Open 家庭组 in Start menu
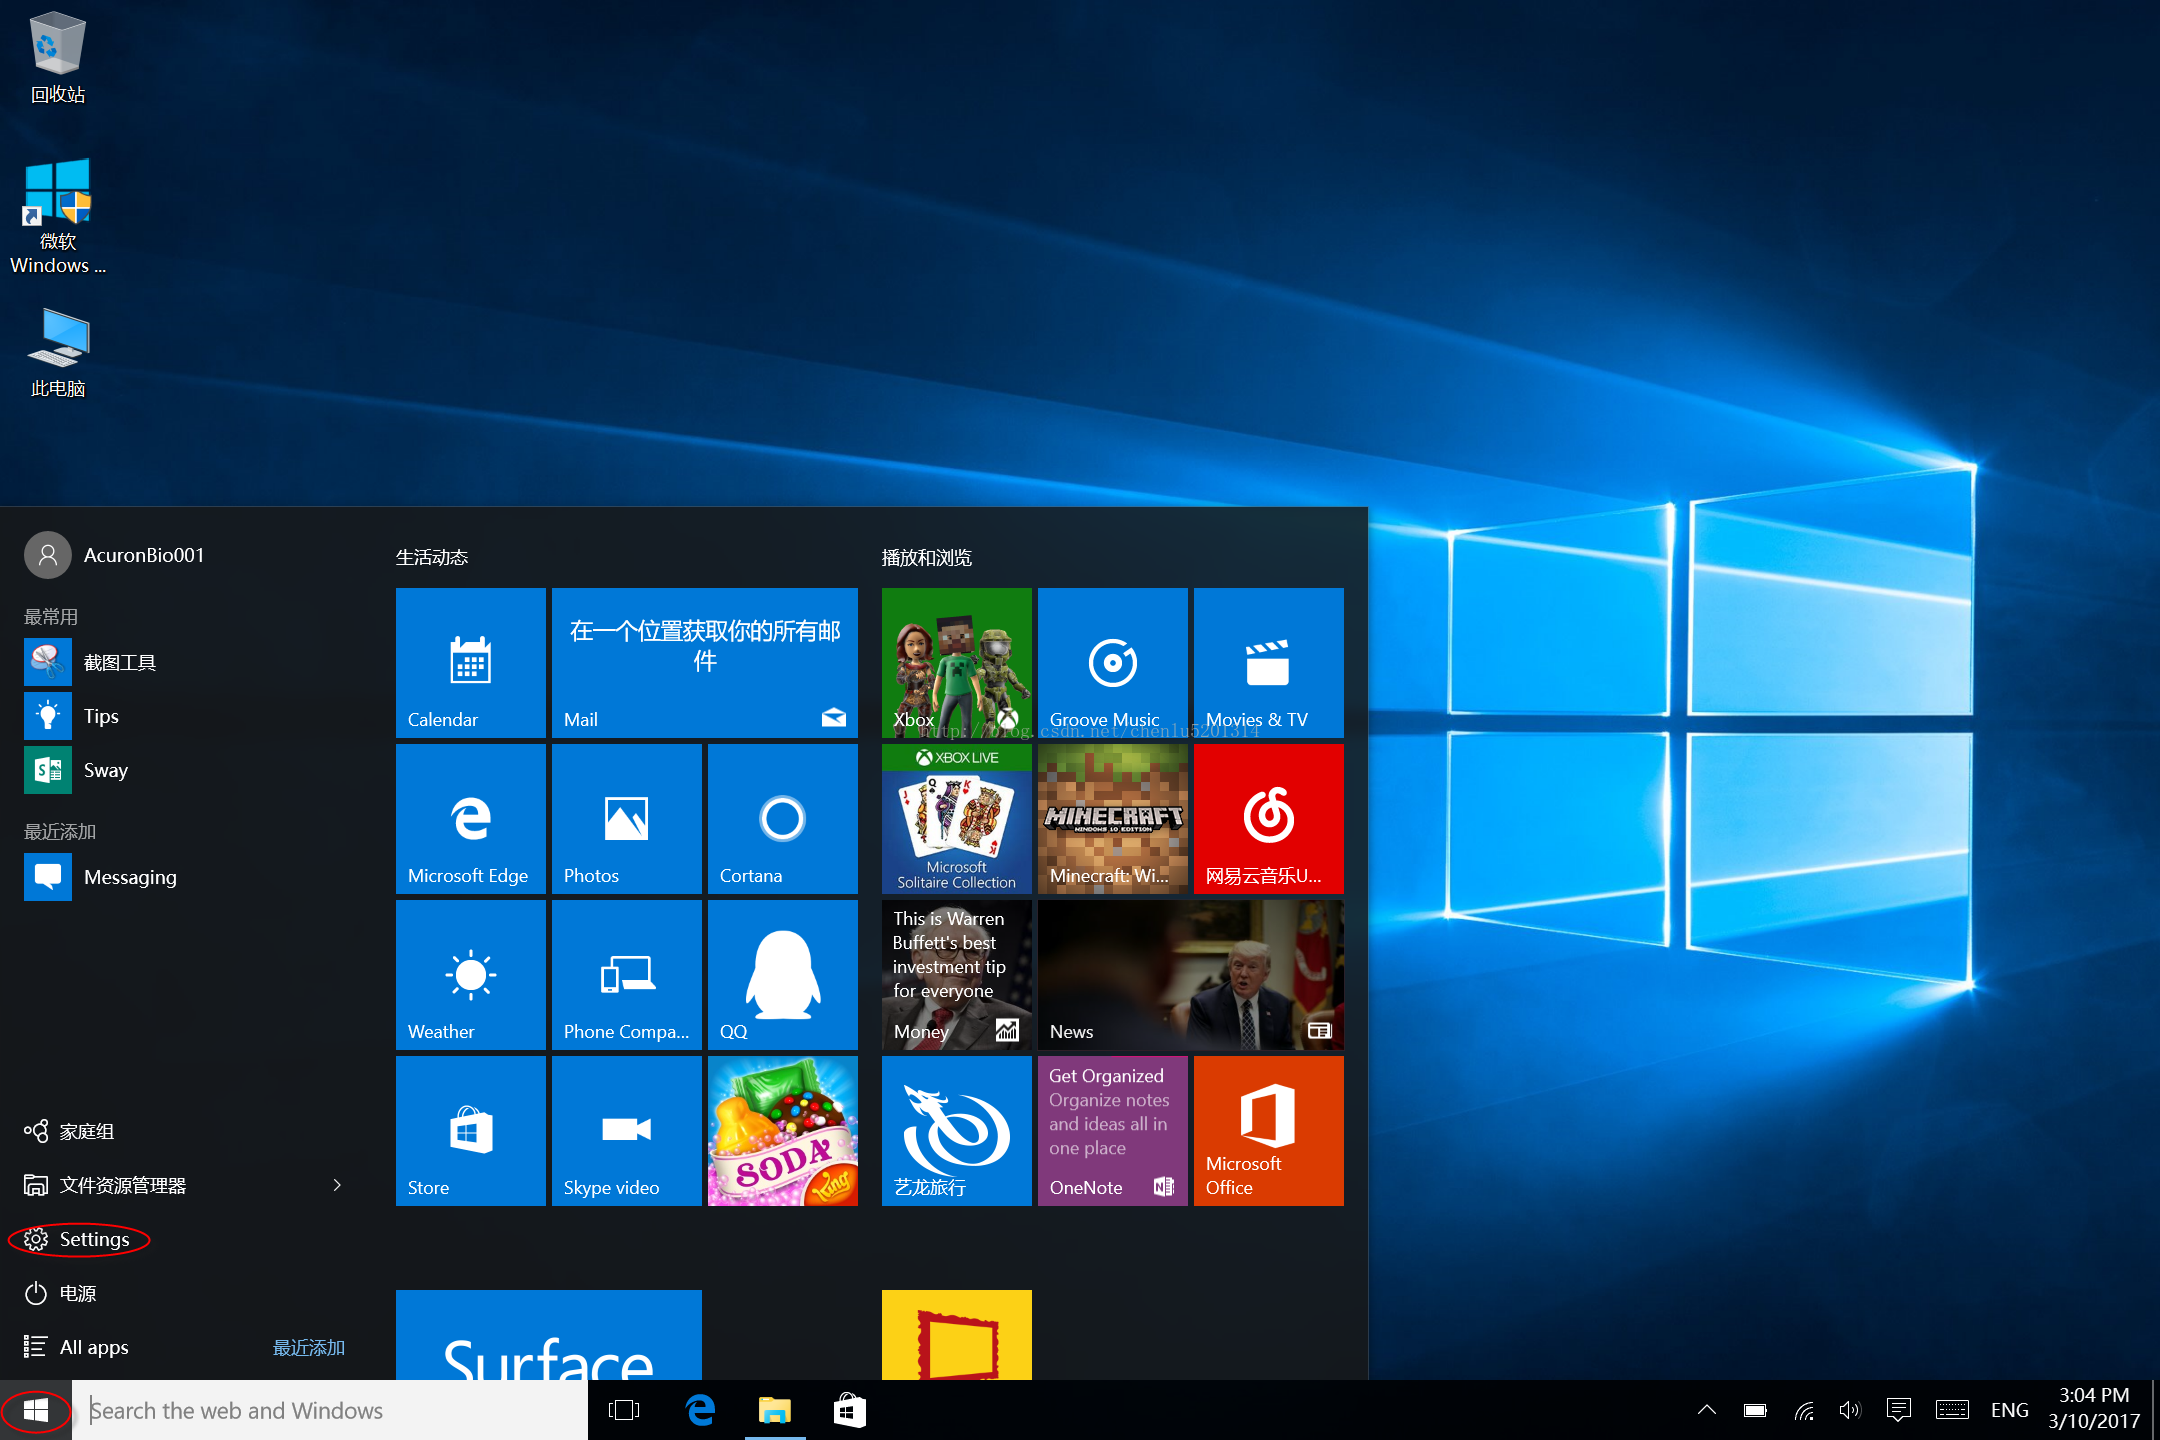 pos(70,1131)
